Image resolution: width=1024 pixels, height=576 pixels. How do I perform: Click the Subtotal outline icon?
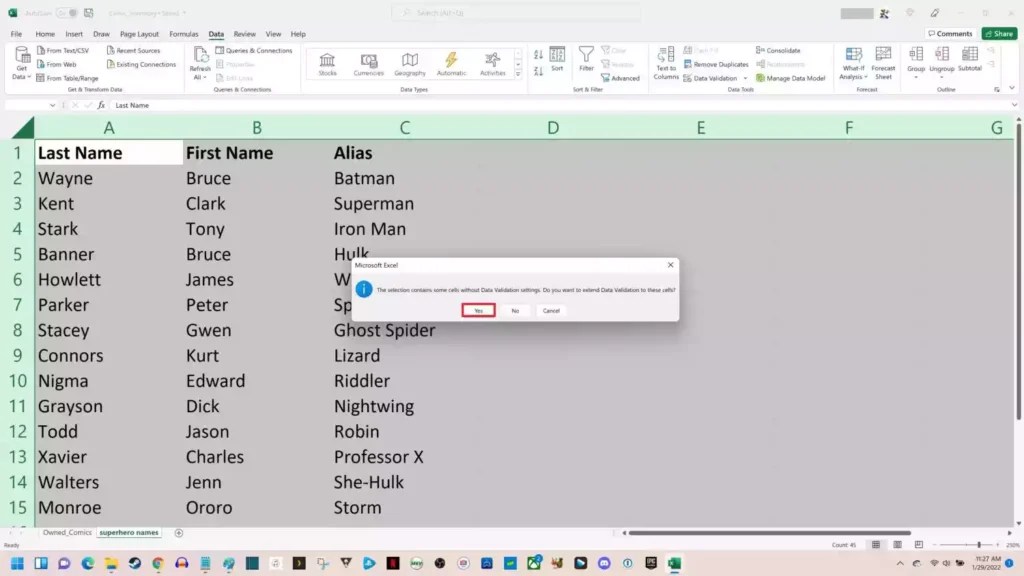click(971, 60)
